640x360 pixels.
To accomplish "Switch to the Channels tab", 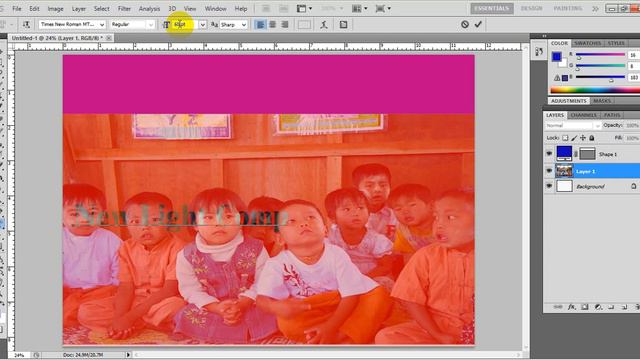I will (x=583, y=115).
